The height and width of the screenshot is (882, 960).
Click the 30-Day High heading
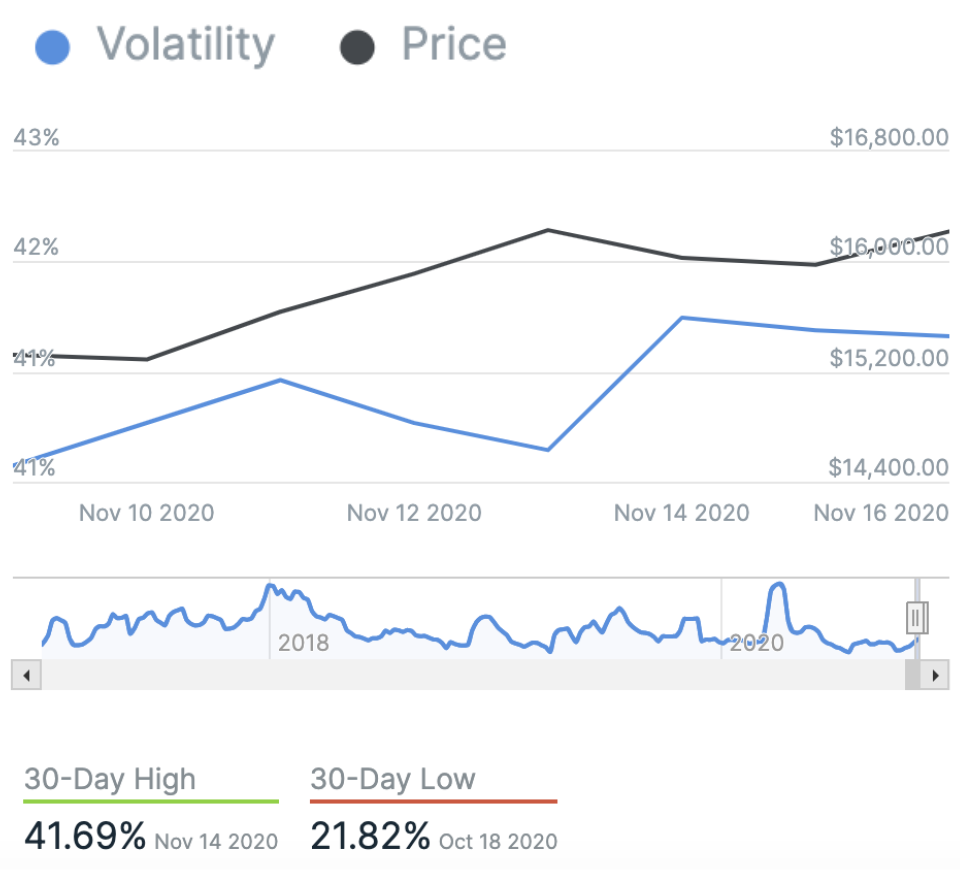(110, 780)
